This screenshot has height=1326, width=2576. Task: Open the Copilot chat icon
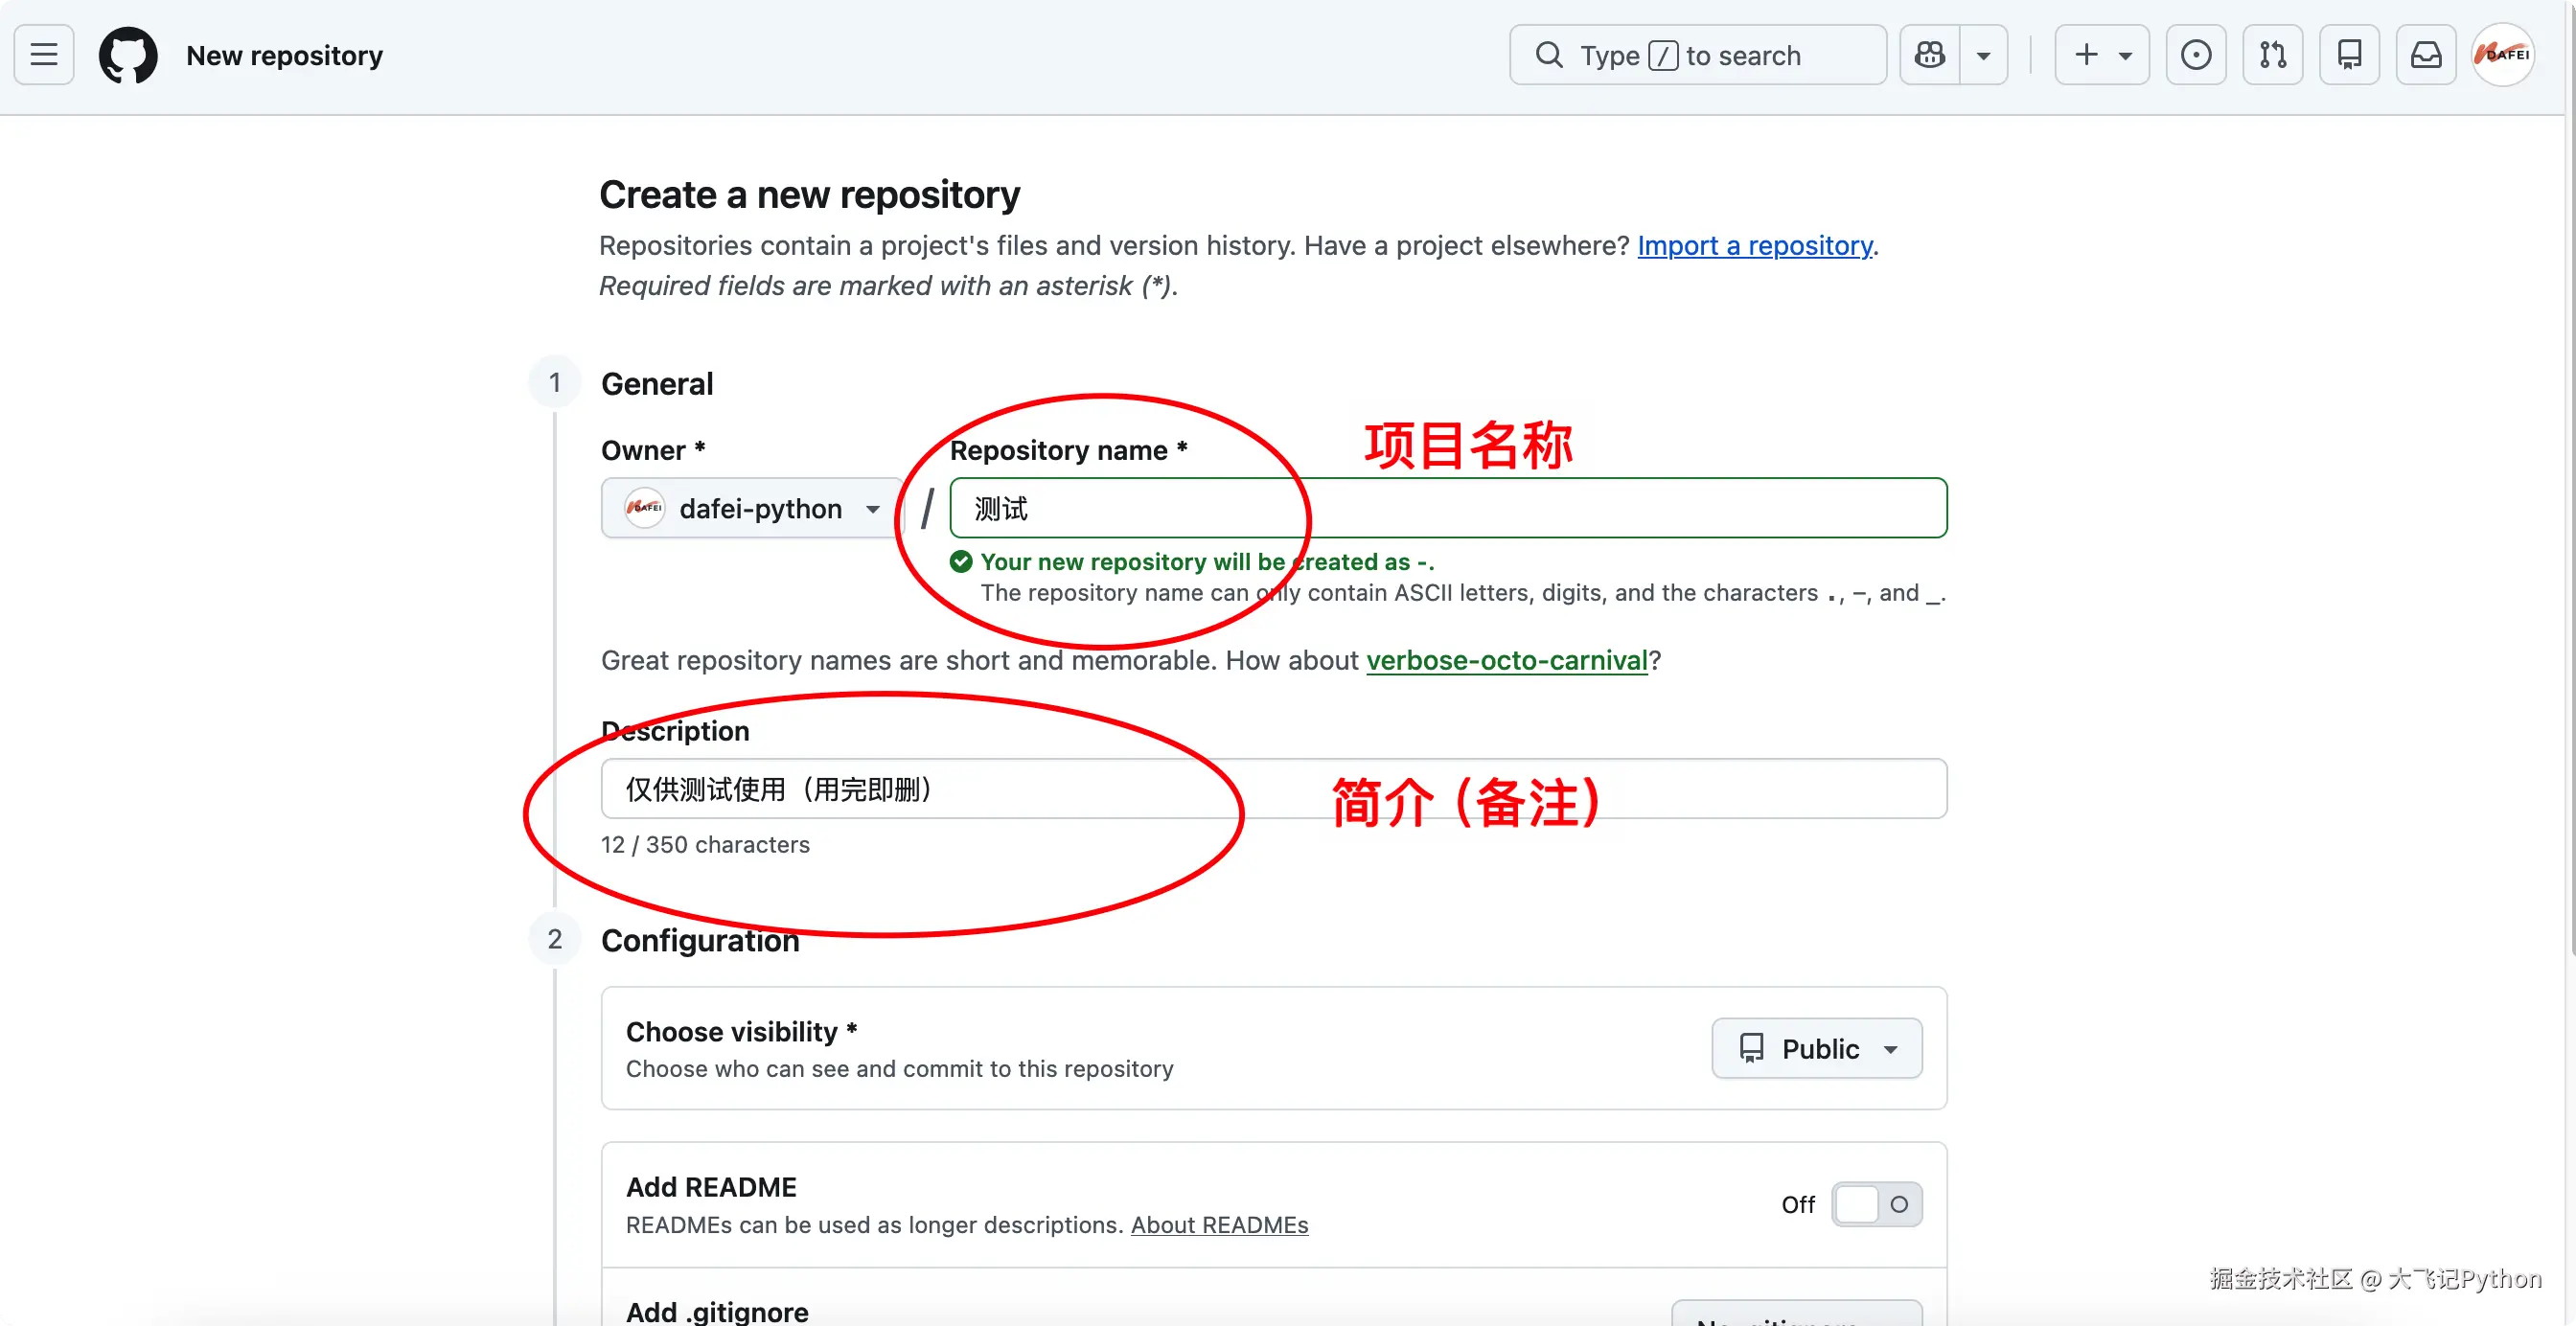pos(1929,55)
